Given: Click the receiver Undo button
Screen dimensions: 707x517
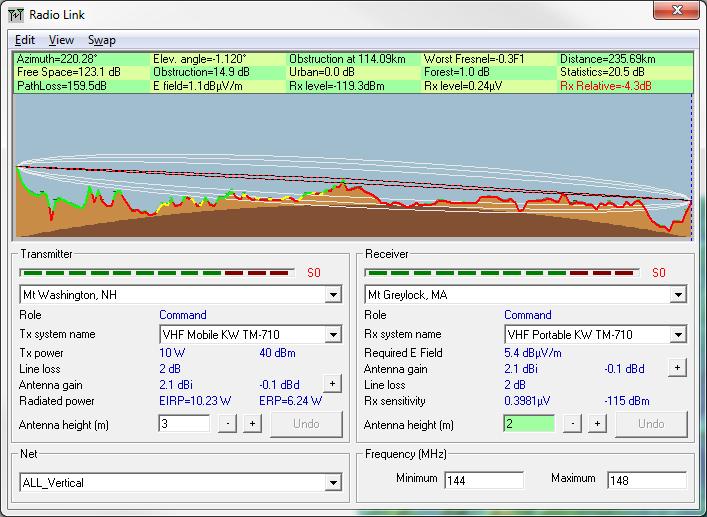Looking at the screenshot, I should [651, 424].
